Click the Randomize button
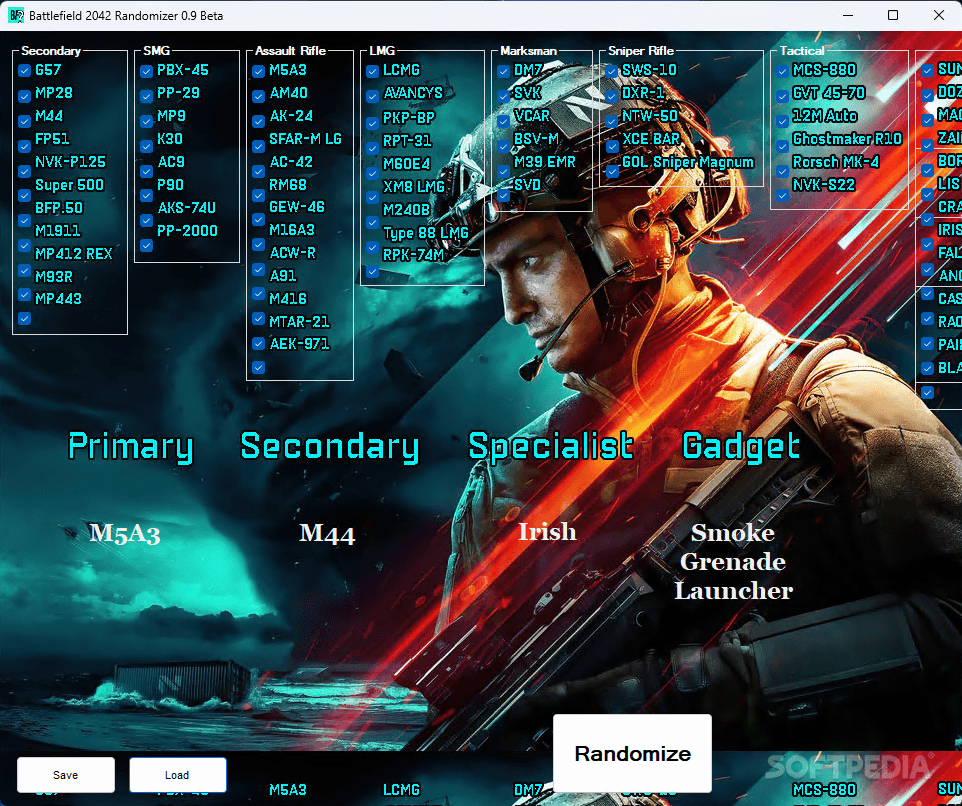This screenshot has width=962, height=806. tap(633, 753)
